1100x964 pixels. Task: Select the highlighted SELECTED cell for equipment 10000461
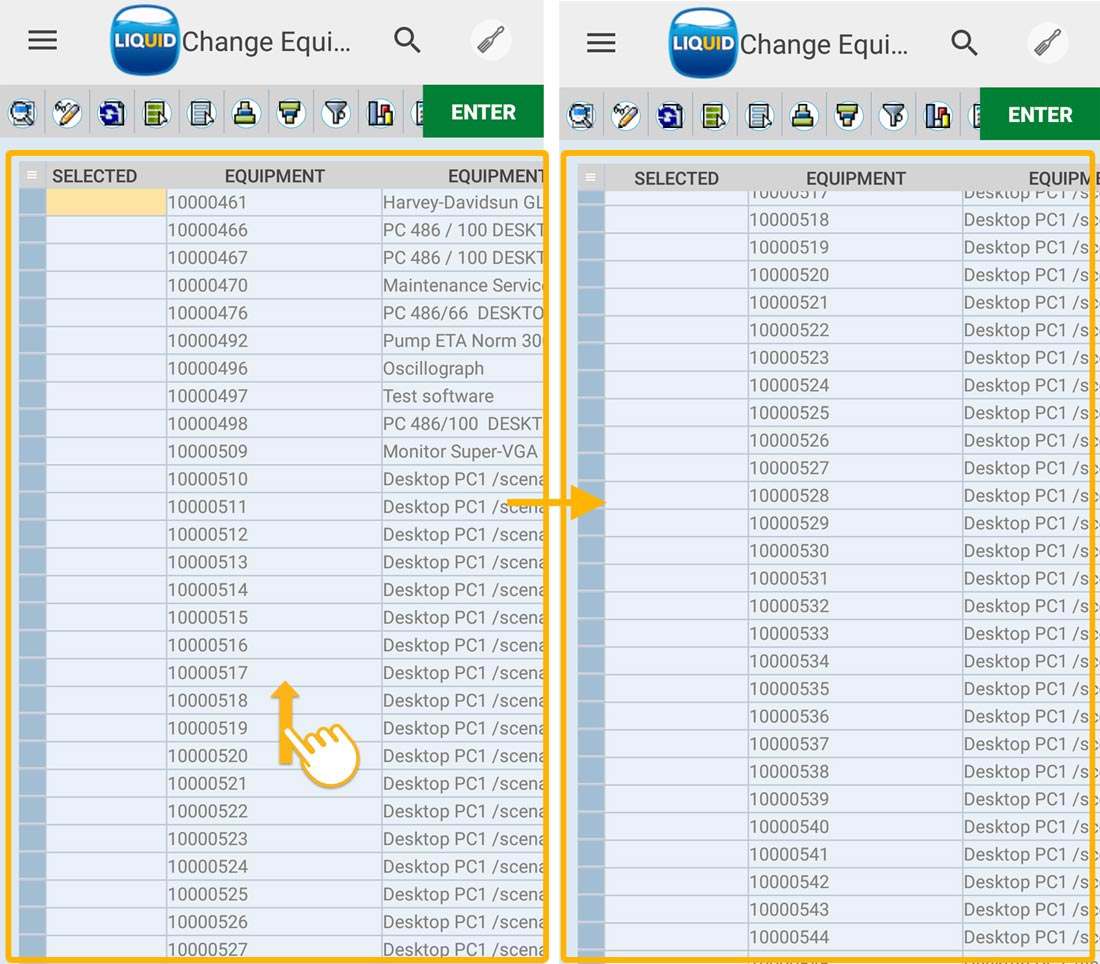tap(106, 203)
